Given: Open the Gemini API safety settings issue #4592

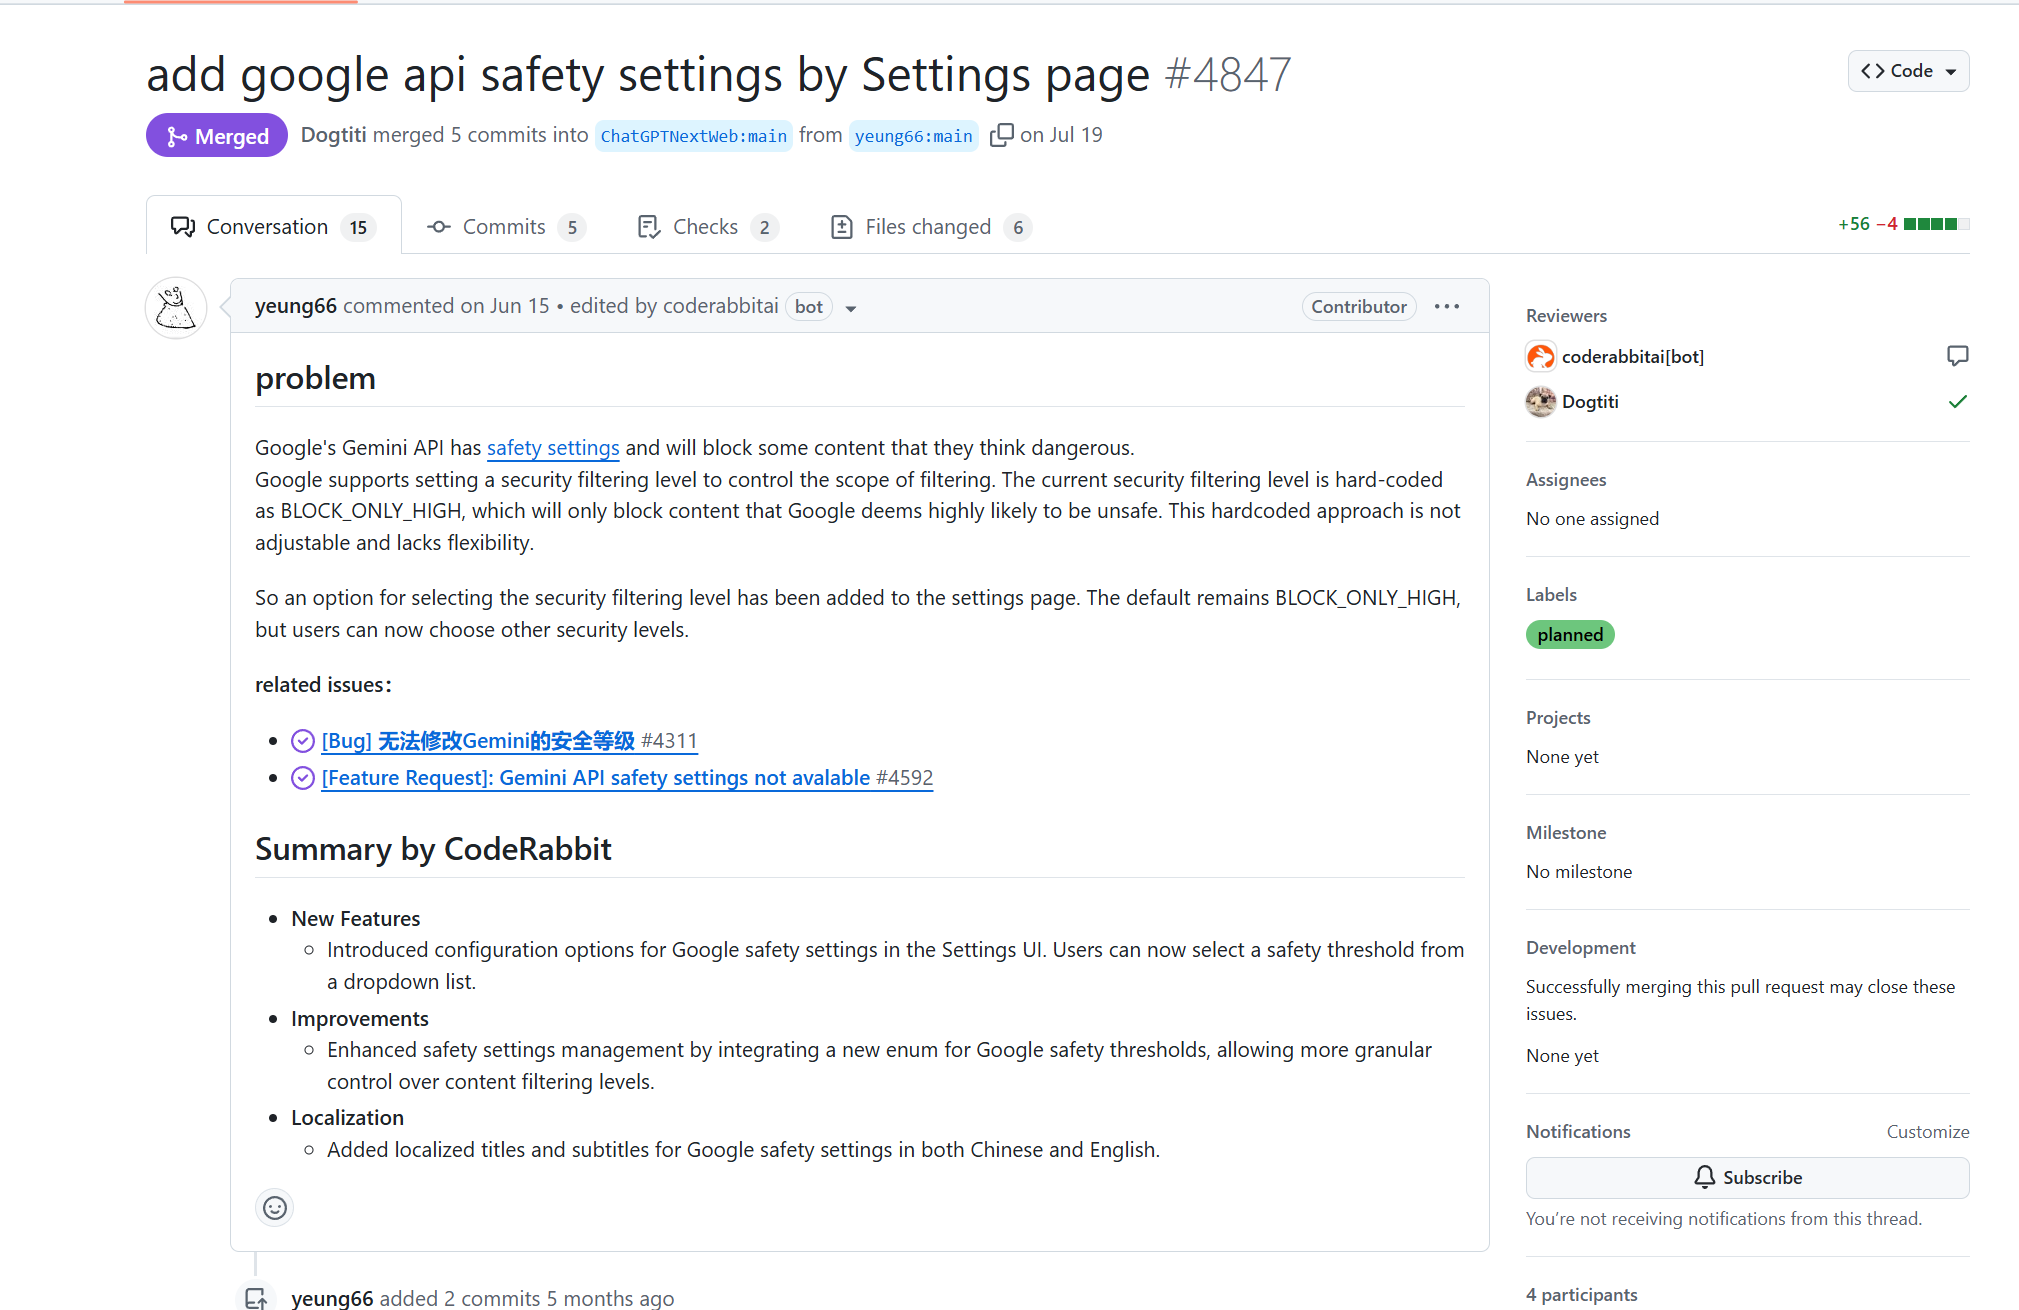Looking at the screenshot, I should (627, 778).
